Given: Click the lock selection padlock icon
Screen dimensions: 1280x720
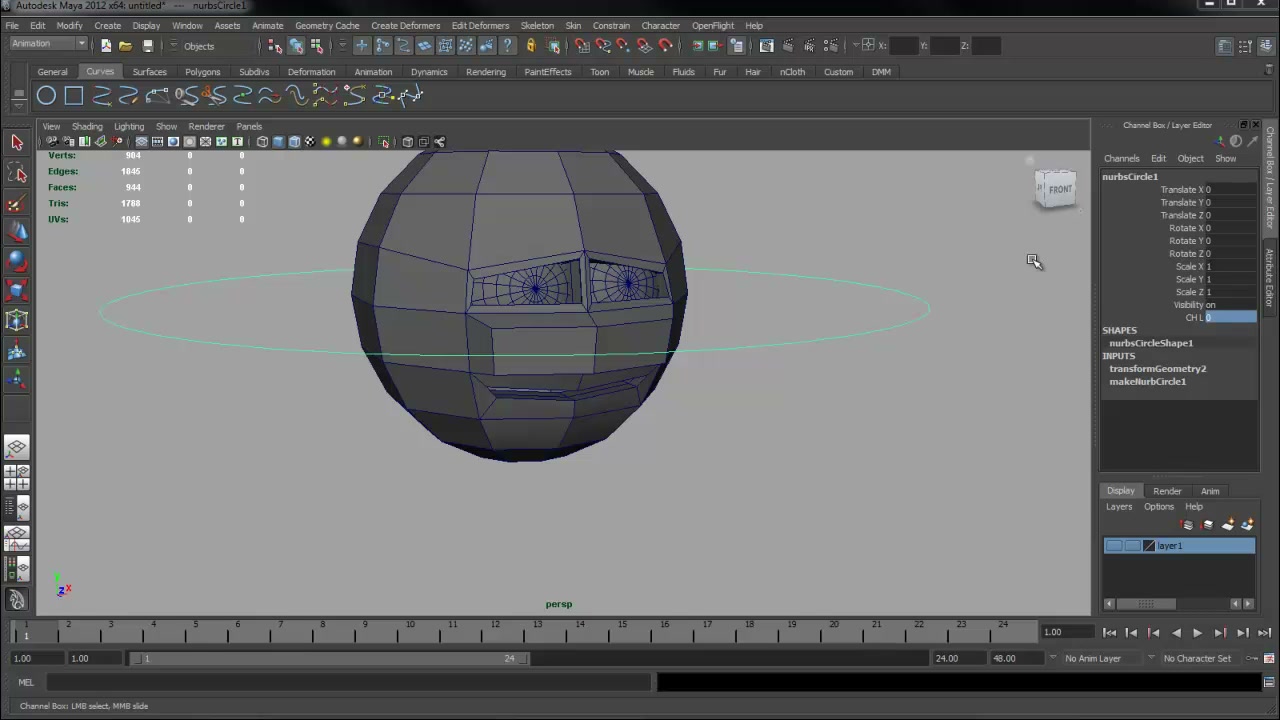Looking at the screenshot, I should coord(531,45).
